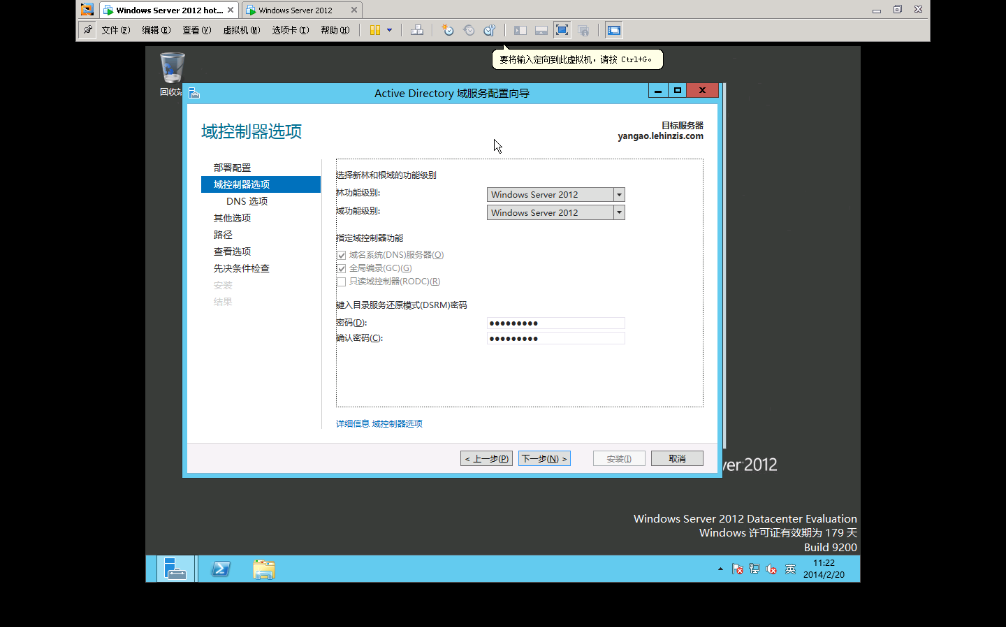Click the 确认密码(C) password field

[x=556, y=338]
